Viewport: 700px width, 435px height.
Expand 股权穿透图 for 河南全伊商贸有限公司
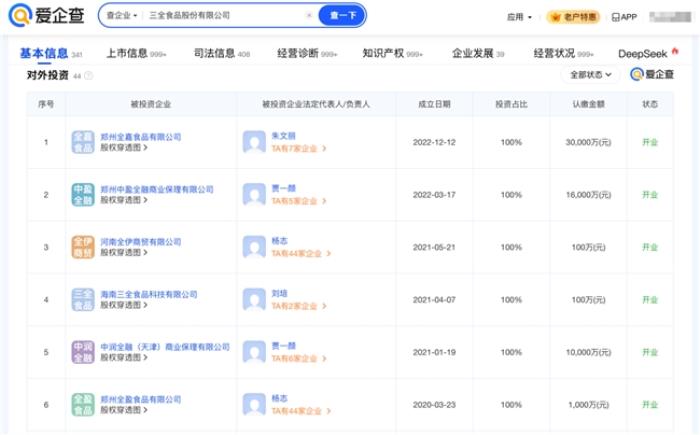(x=124, y=252)
